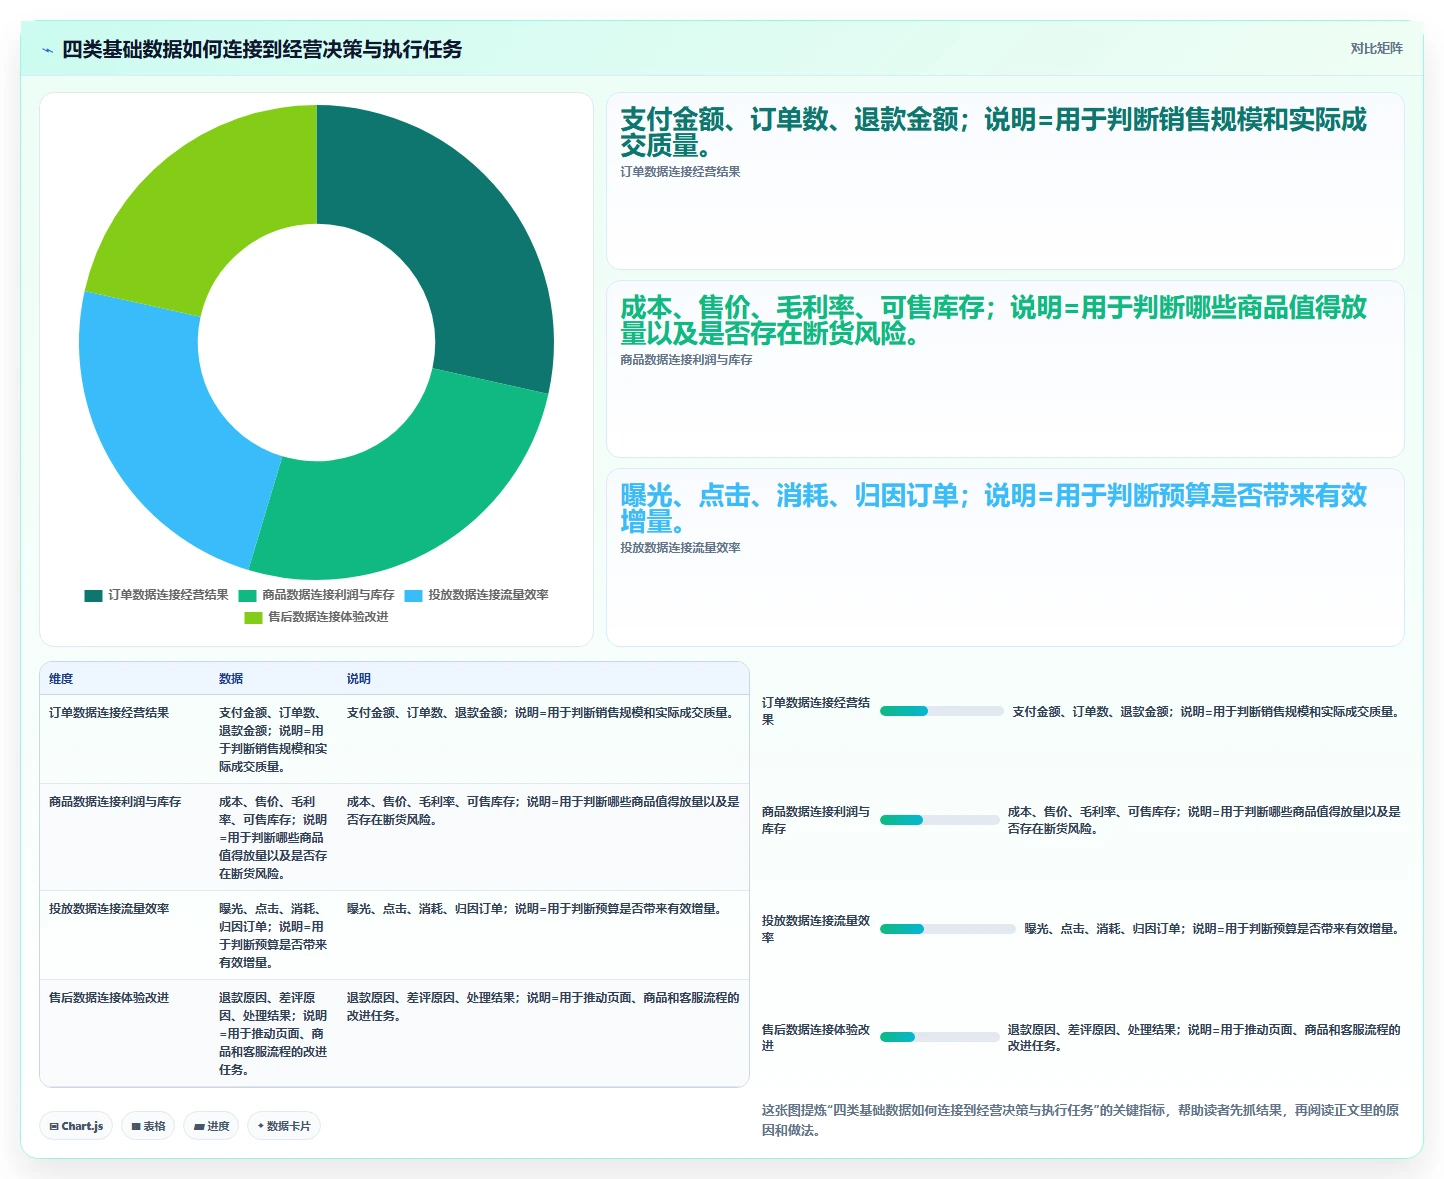Toggle the 售后数据连接体验改进 legend swatch

[x=254, y=617]
